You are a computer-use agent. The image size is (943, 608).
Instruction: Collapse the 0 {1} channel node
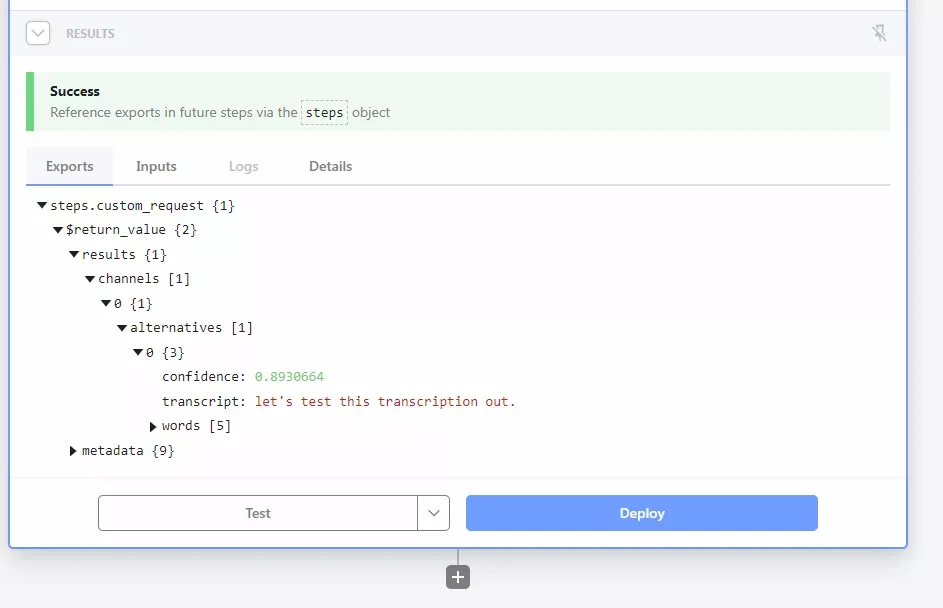pos(106,303)
